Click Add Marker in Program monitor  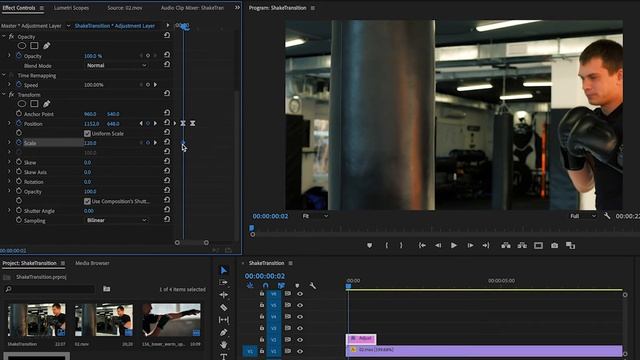(x=369, y=245)
